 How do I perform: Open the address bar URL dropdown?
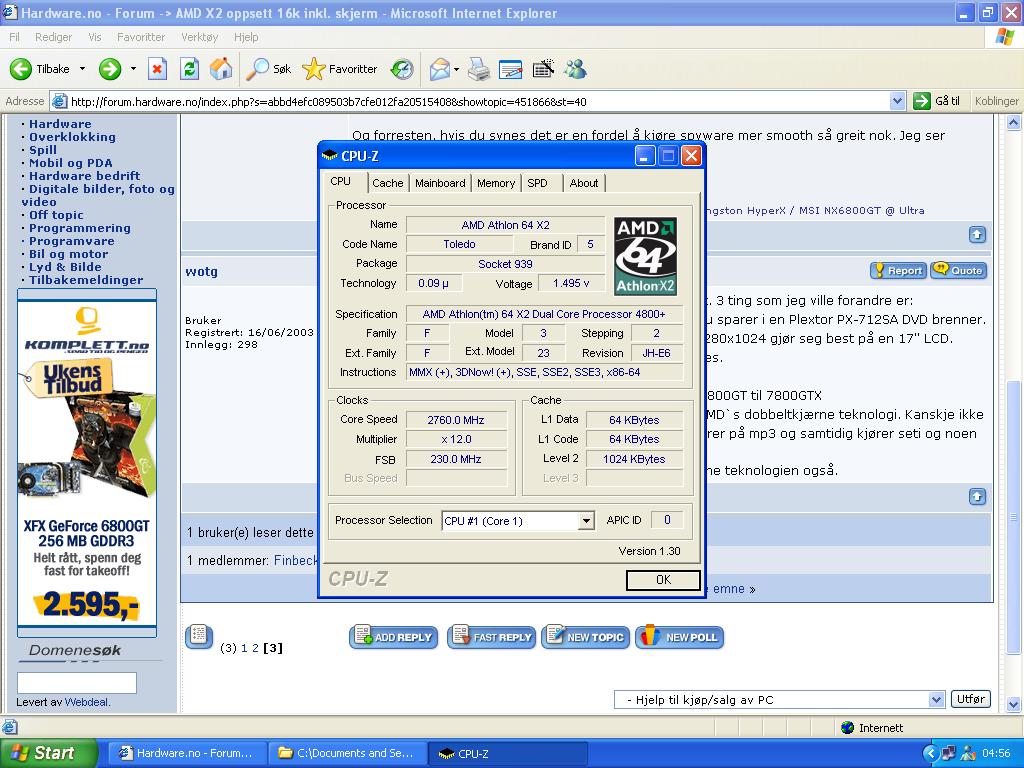(897, 101)
